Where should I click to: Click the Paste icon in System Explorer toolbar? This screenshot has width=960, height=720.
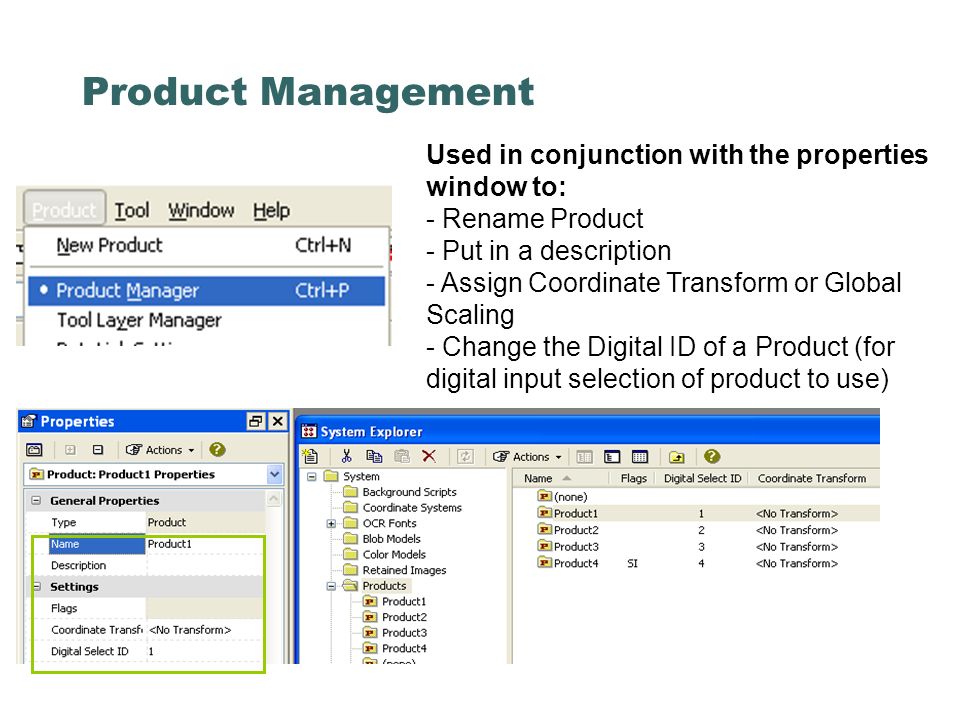pos(402,456)
